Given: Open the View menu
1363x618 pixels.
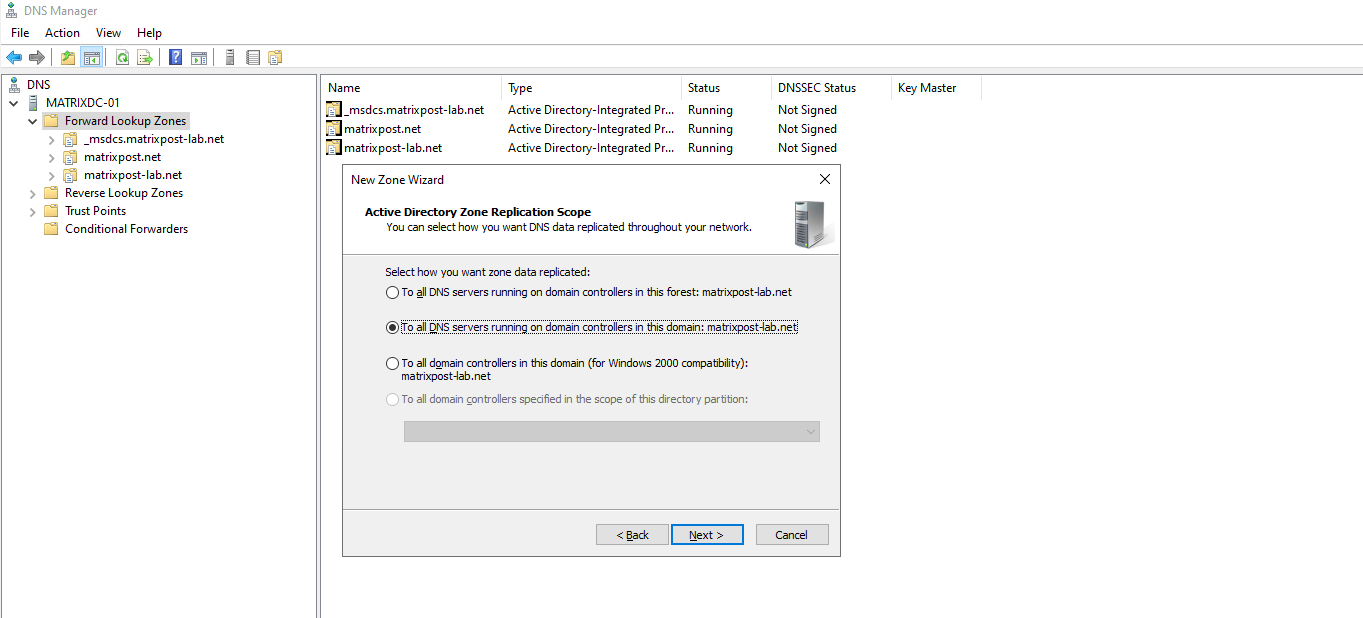Looking at the screenshot, I should click(108, 33).
